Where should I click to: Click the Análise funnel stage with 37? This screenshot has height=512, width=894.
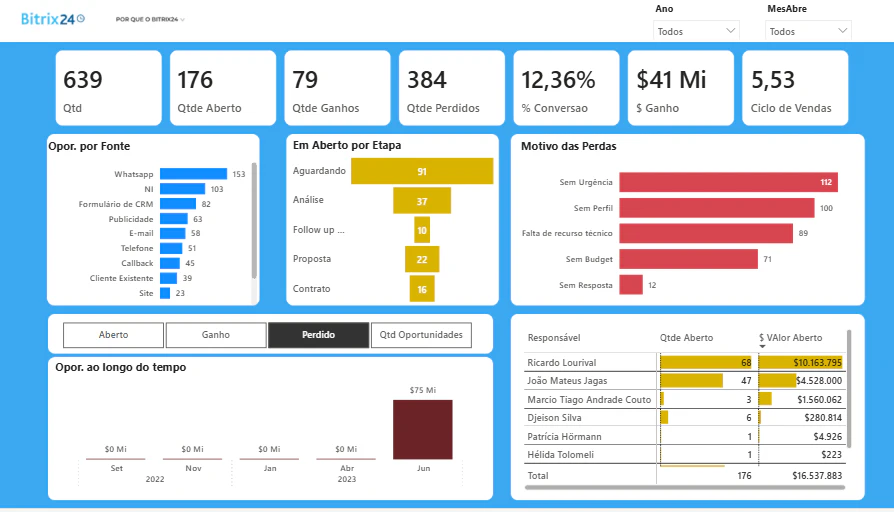[x=422, y=201]
